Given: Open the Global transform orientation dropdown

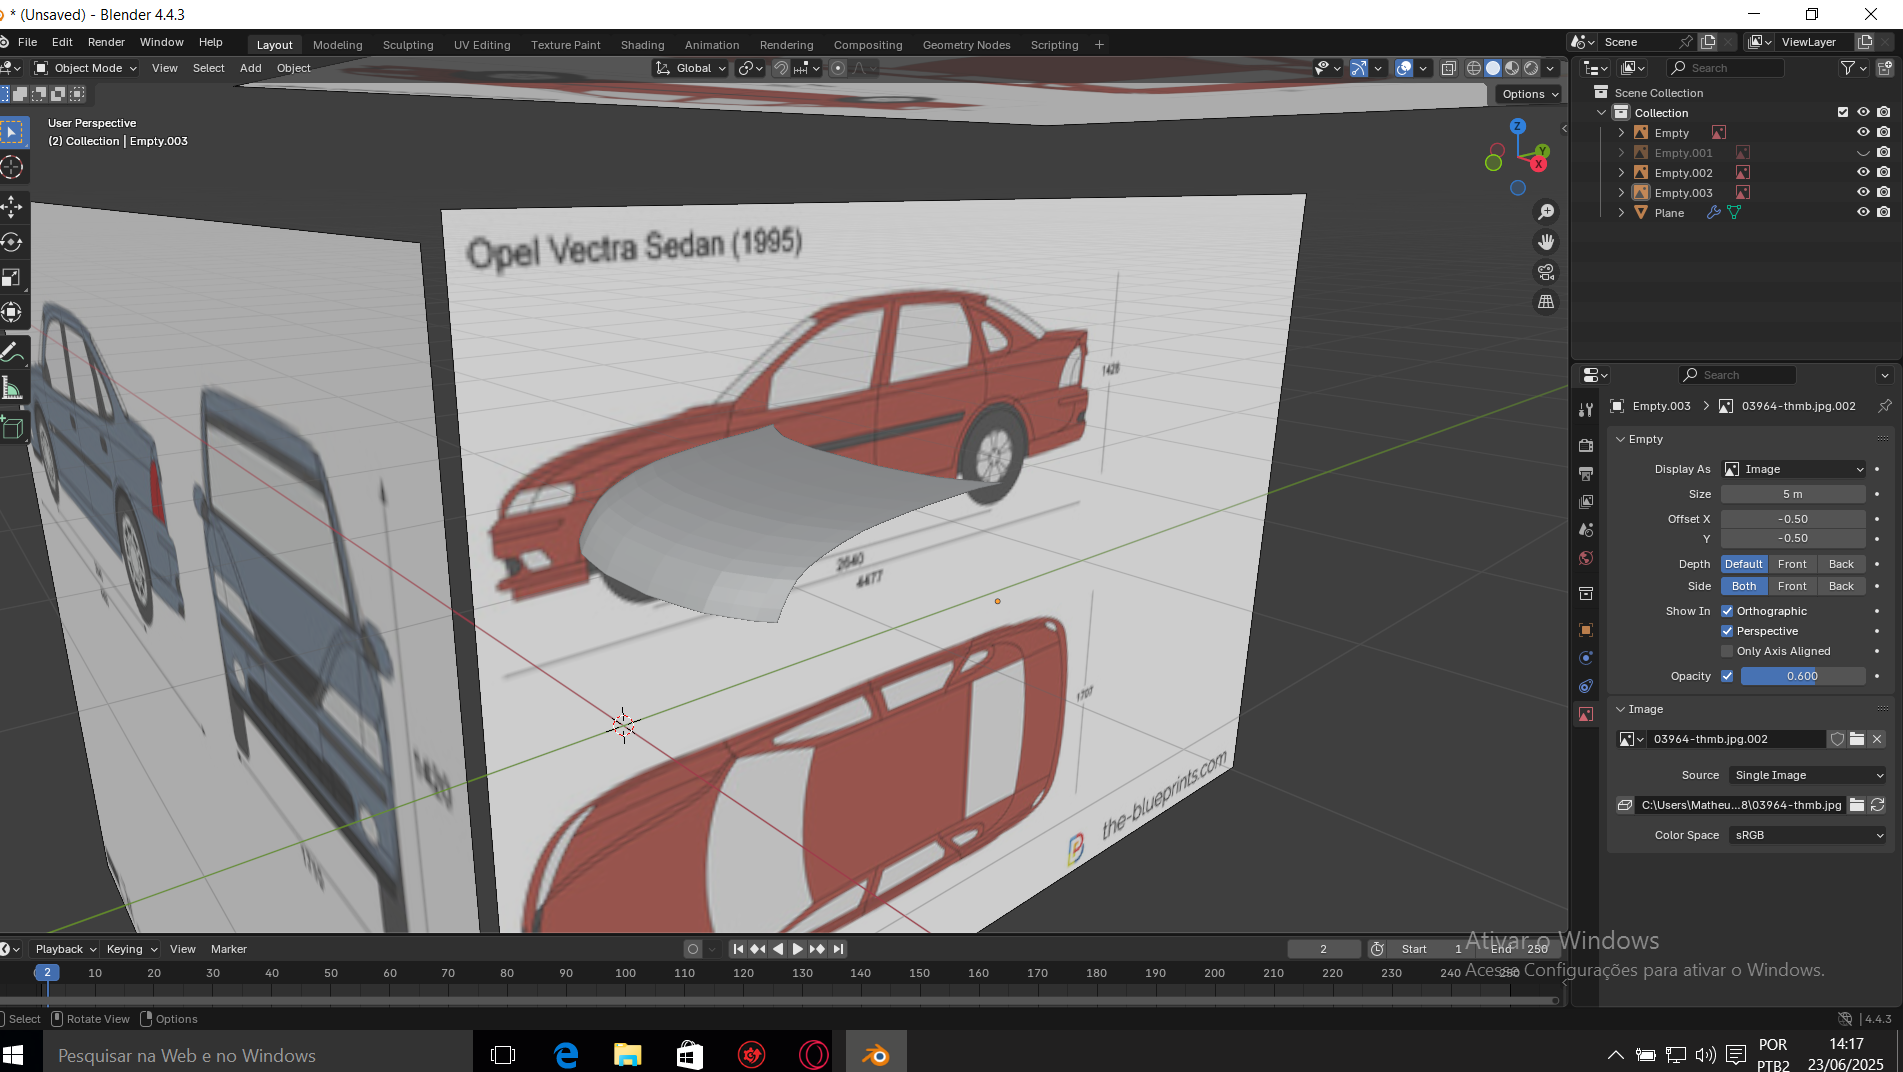Looking at the screenshot, I should point(691,68).
